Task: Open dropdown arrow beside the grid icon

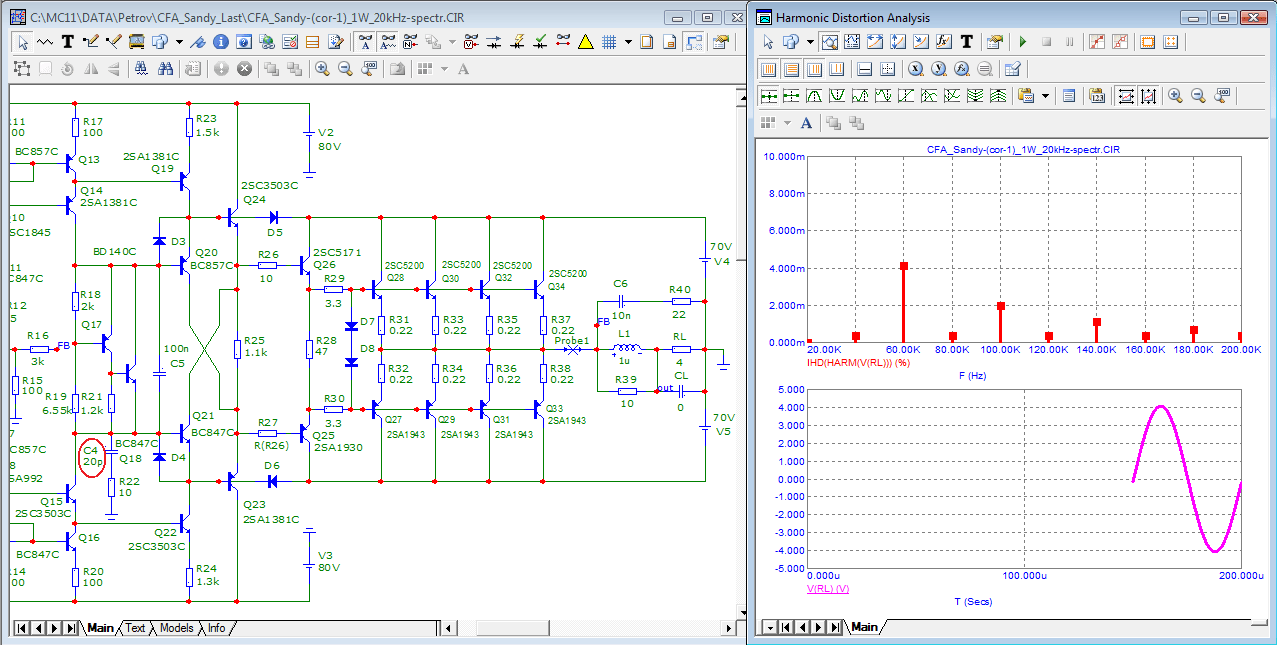Action: (x=628, y=42)
